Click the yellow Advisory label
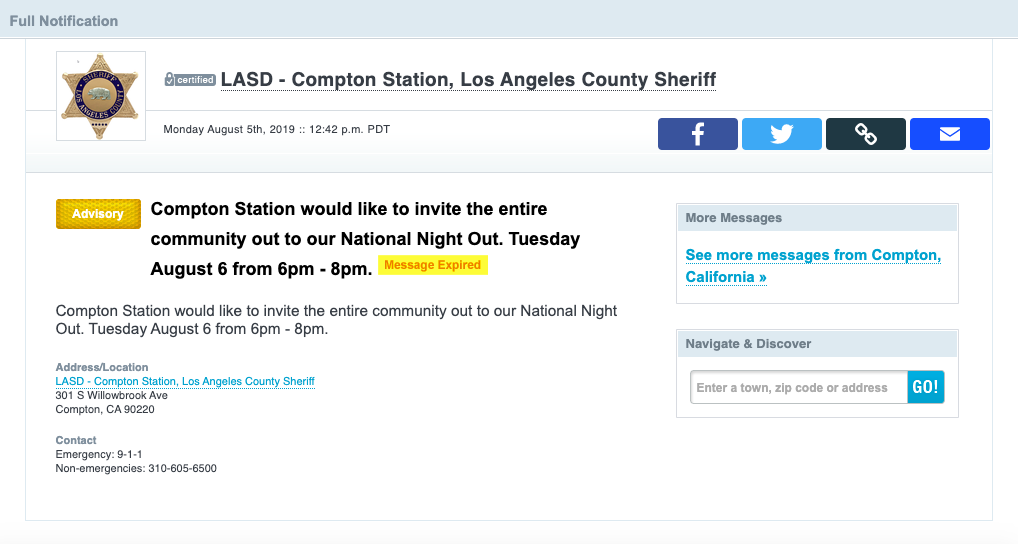This screenshot has width=1018, height=544. (x=98, y=214)
